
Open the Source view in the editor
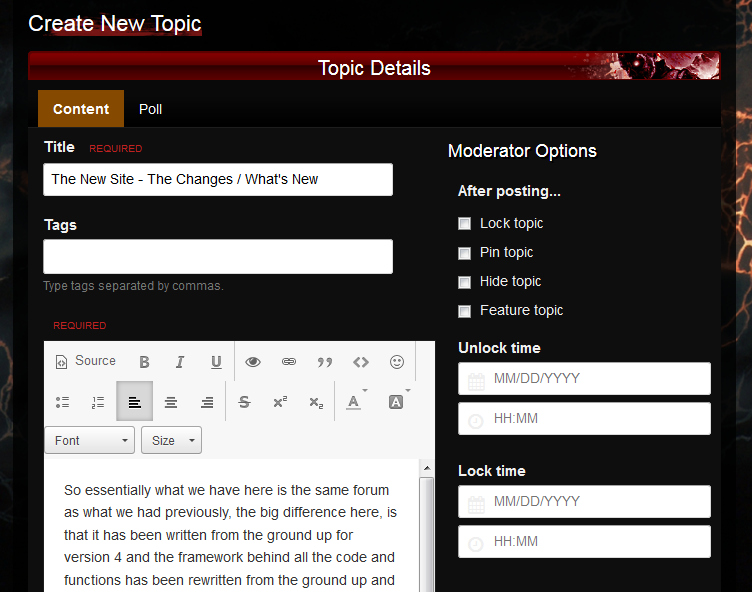click(x=86, y=361)
